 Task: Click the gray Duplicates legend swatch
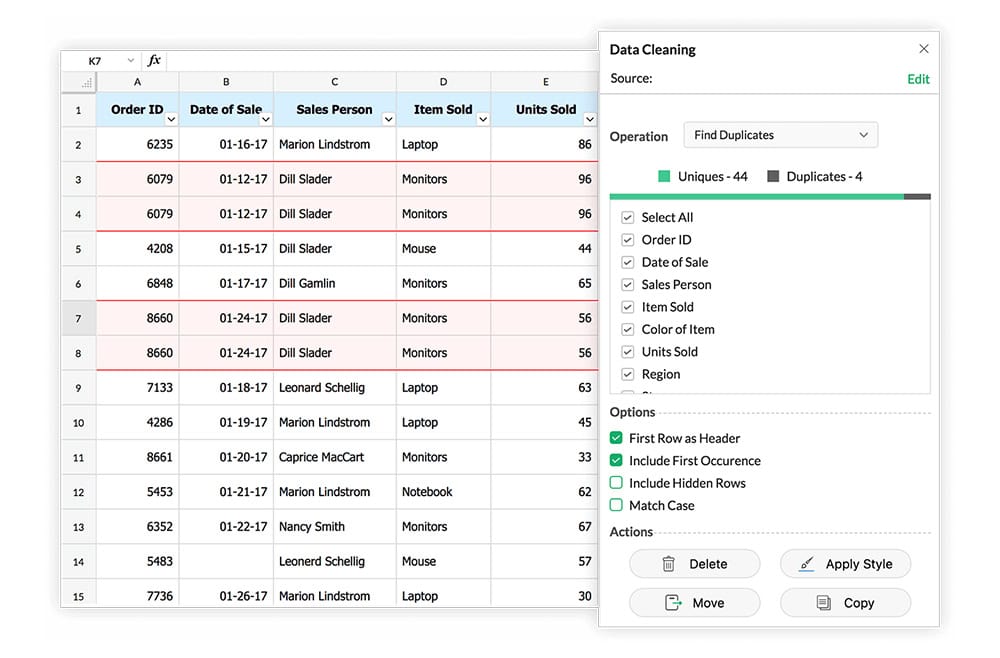[773, 177]
